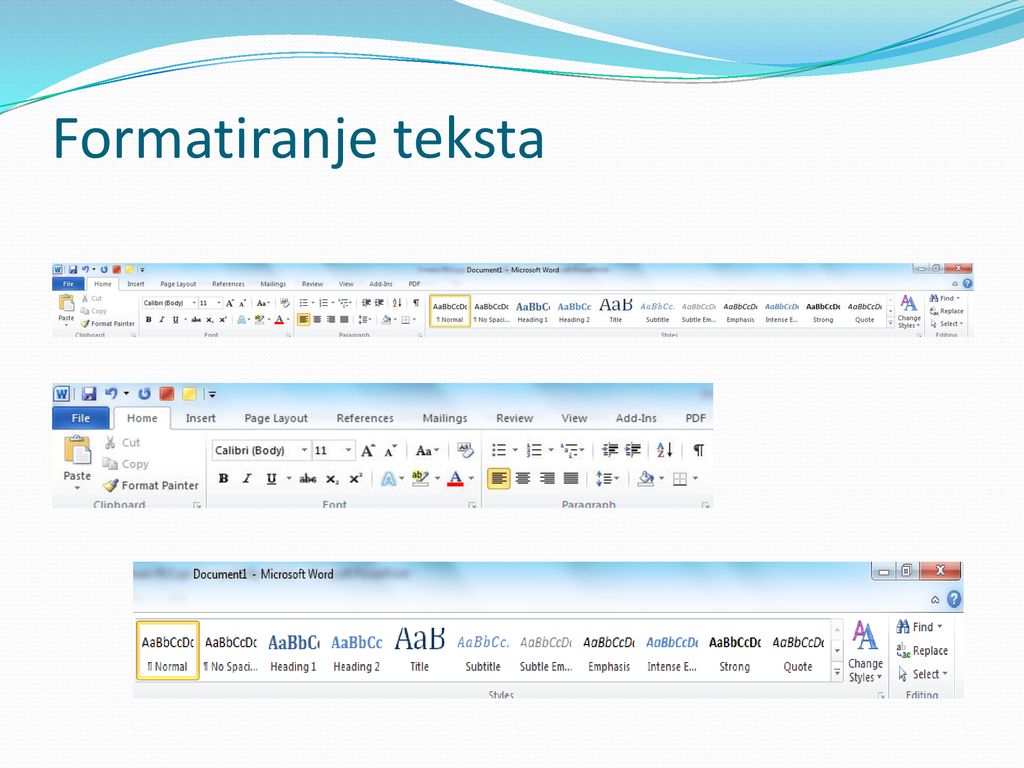Click the Numbering list icon in the enlarged ribbon
This screenshot has height=768, width=1024.
click(534, 450)
